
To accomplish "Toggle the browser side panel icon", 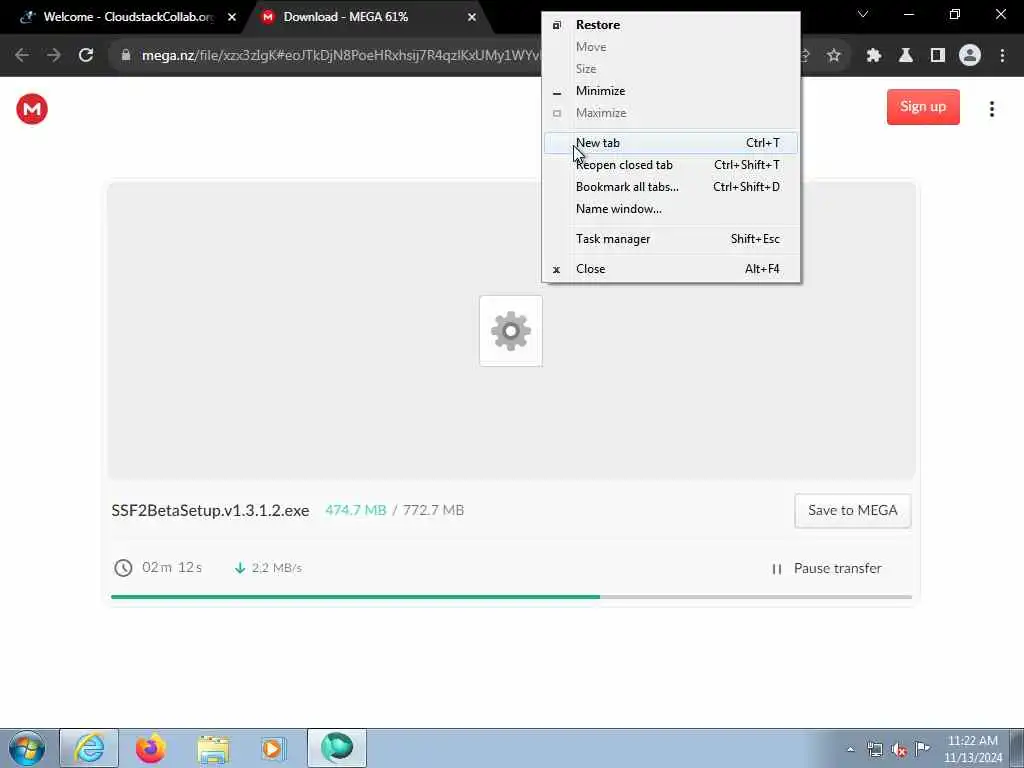I will click(937, 56).
